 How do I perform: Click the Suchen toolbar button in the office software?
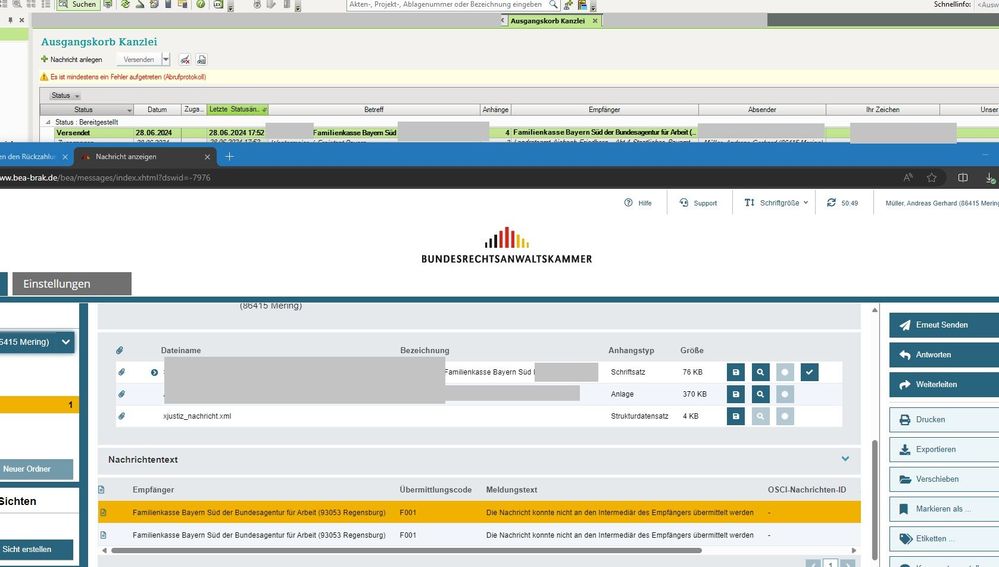pos(78,4)
